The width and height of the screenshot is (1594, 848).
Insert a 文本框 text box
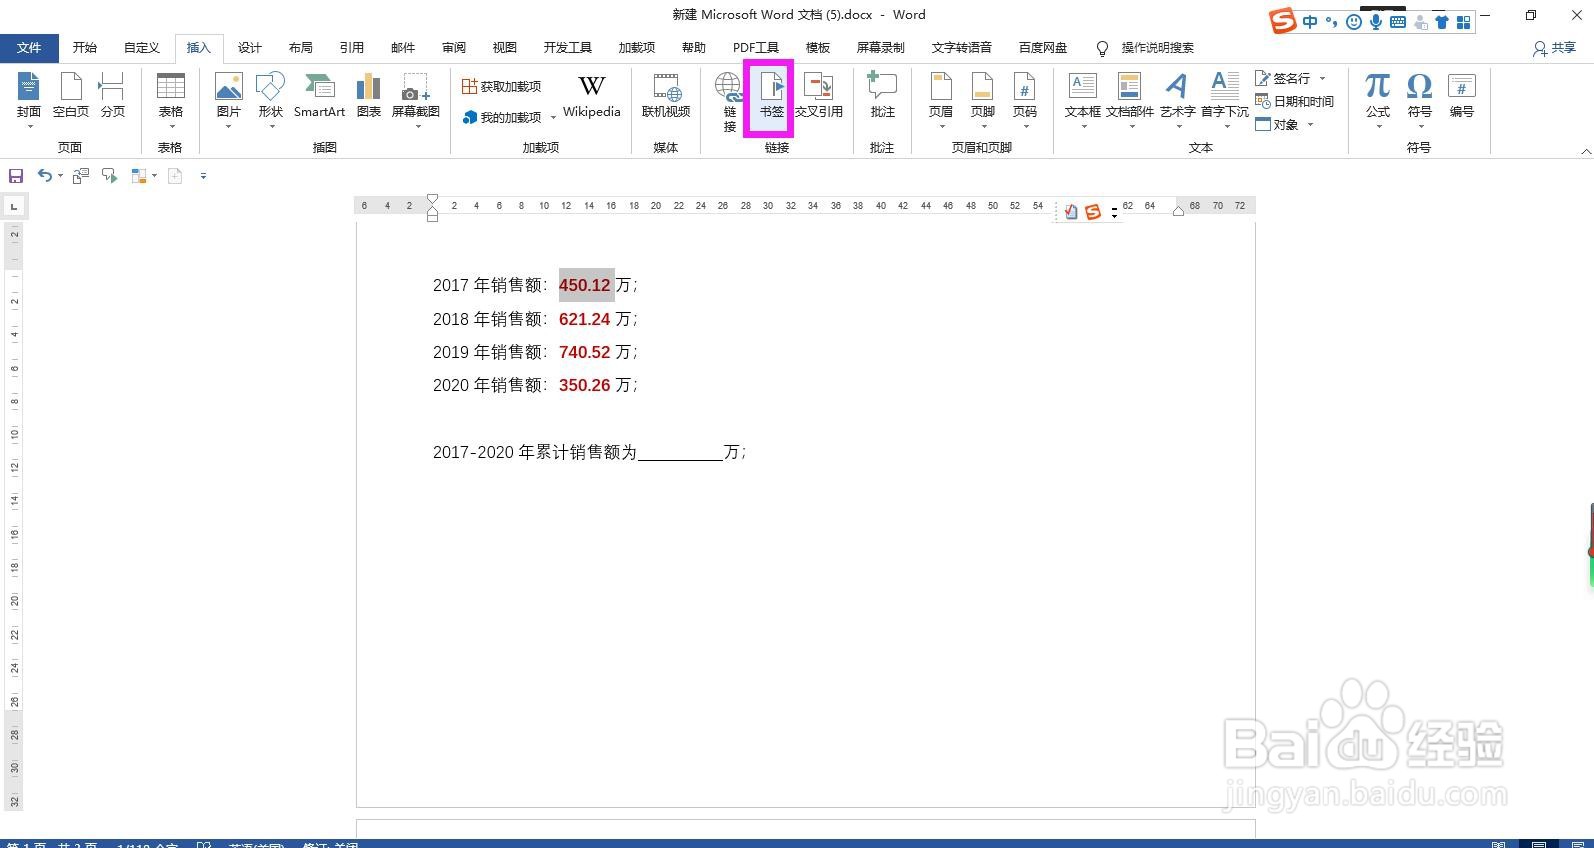1083,100
